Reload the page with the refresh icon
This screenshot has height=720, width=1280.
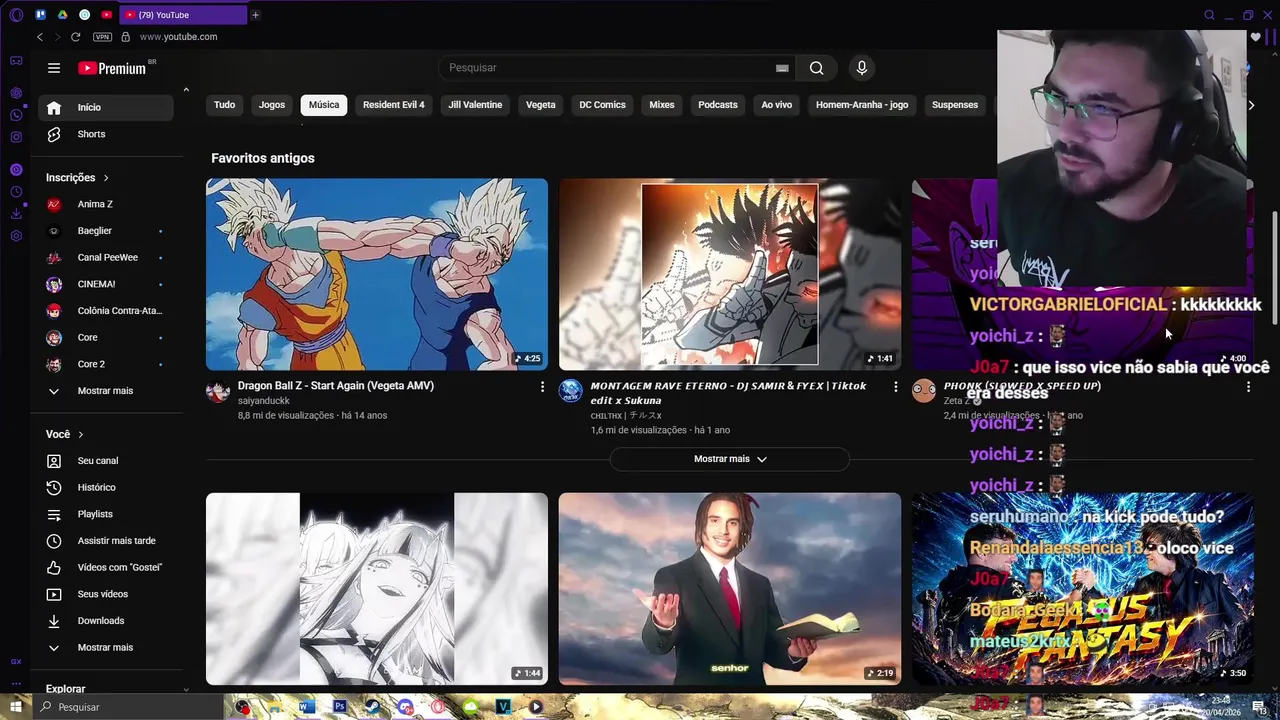tap(75, 37)
